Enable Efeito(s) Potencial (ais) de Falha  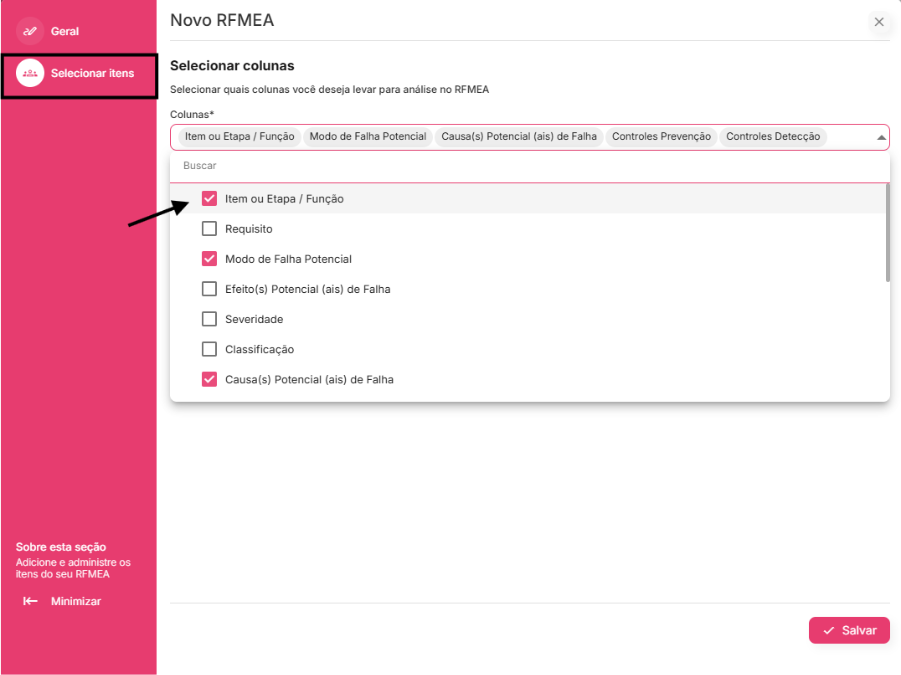209,289
